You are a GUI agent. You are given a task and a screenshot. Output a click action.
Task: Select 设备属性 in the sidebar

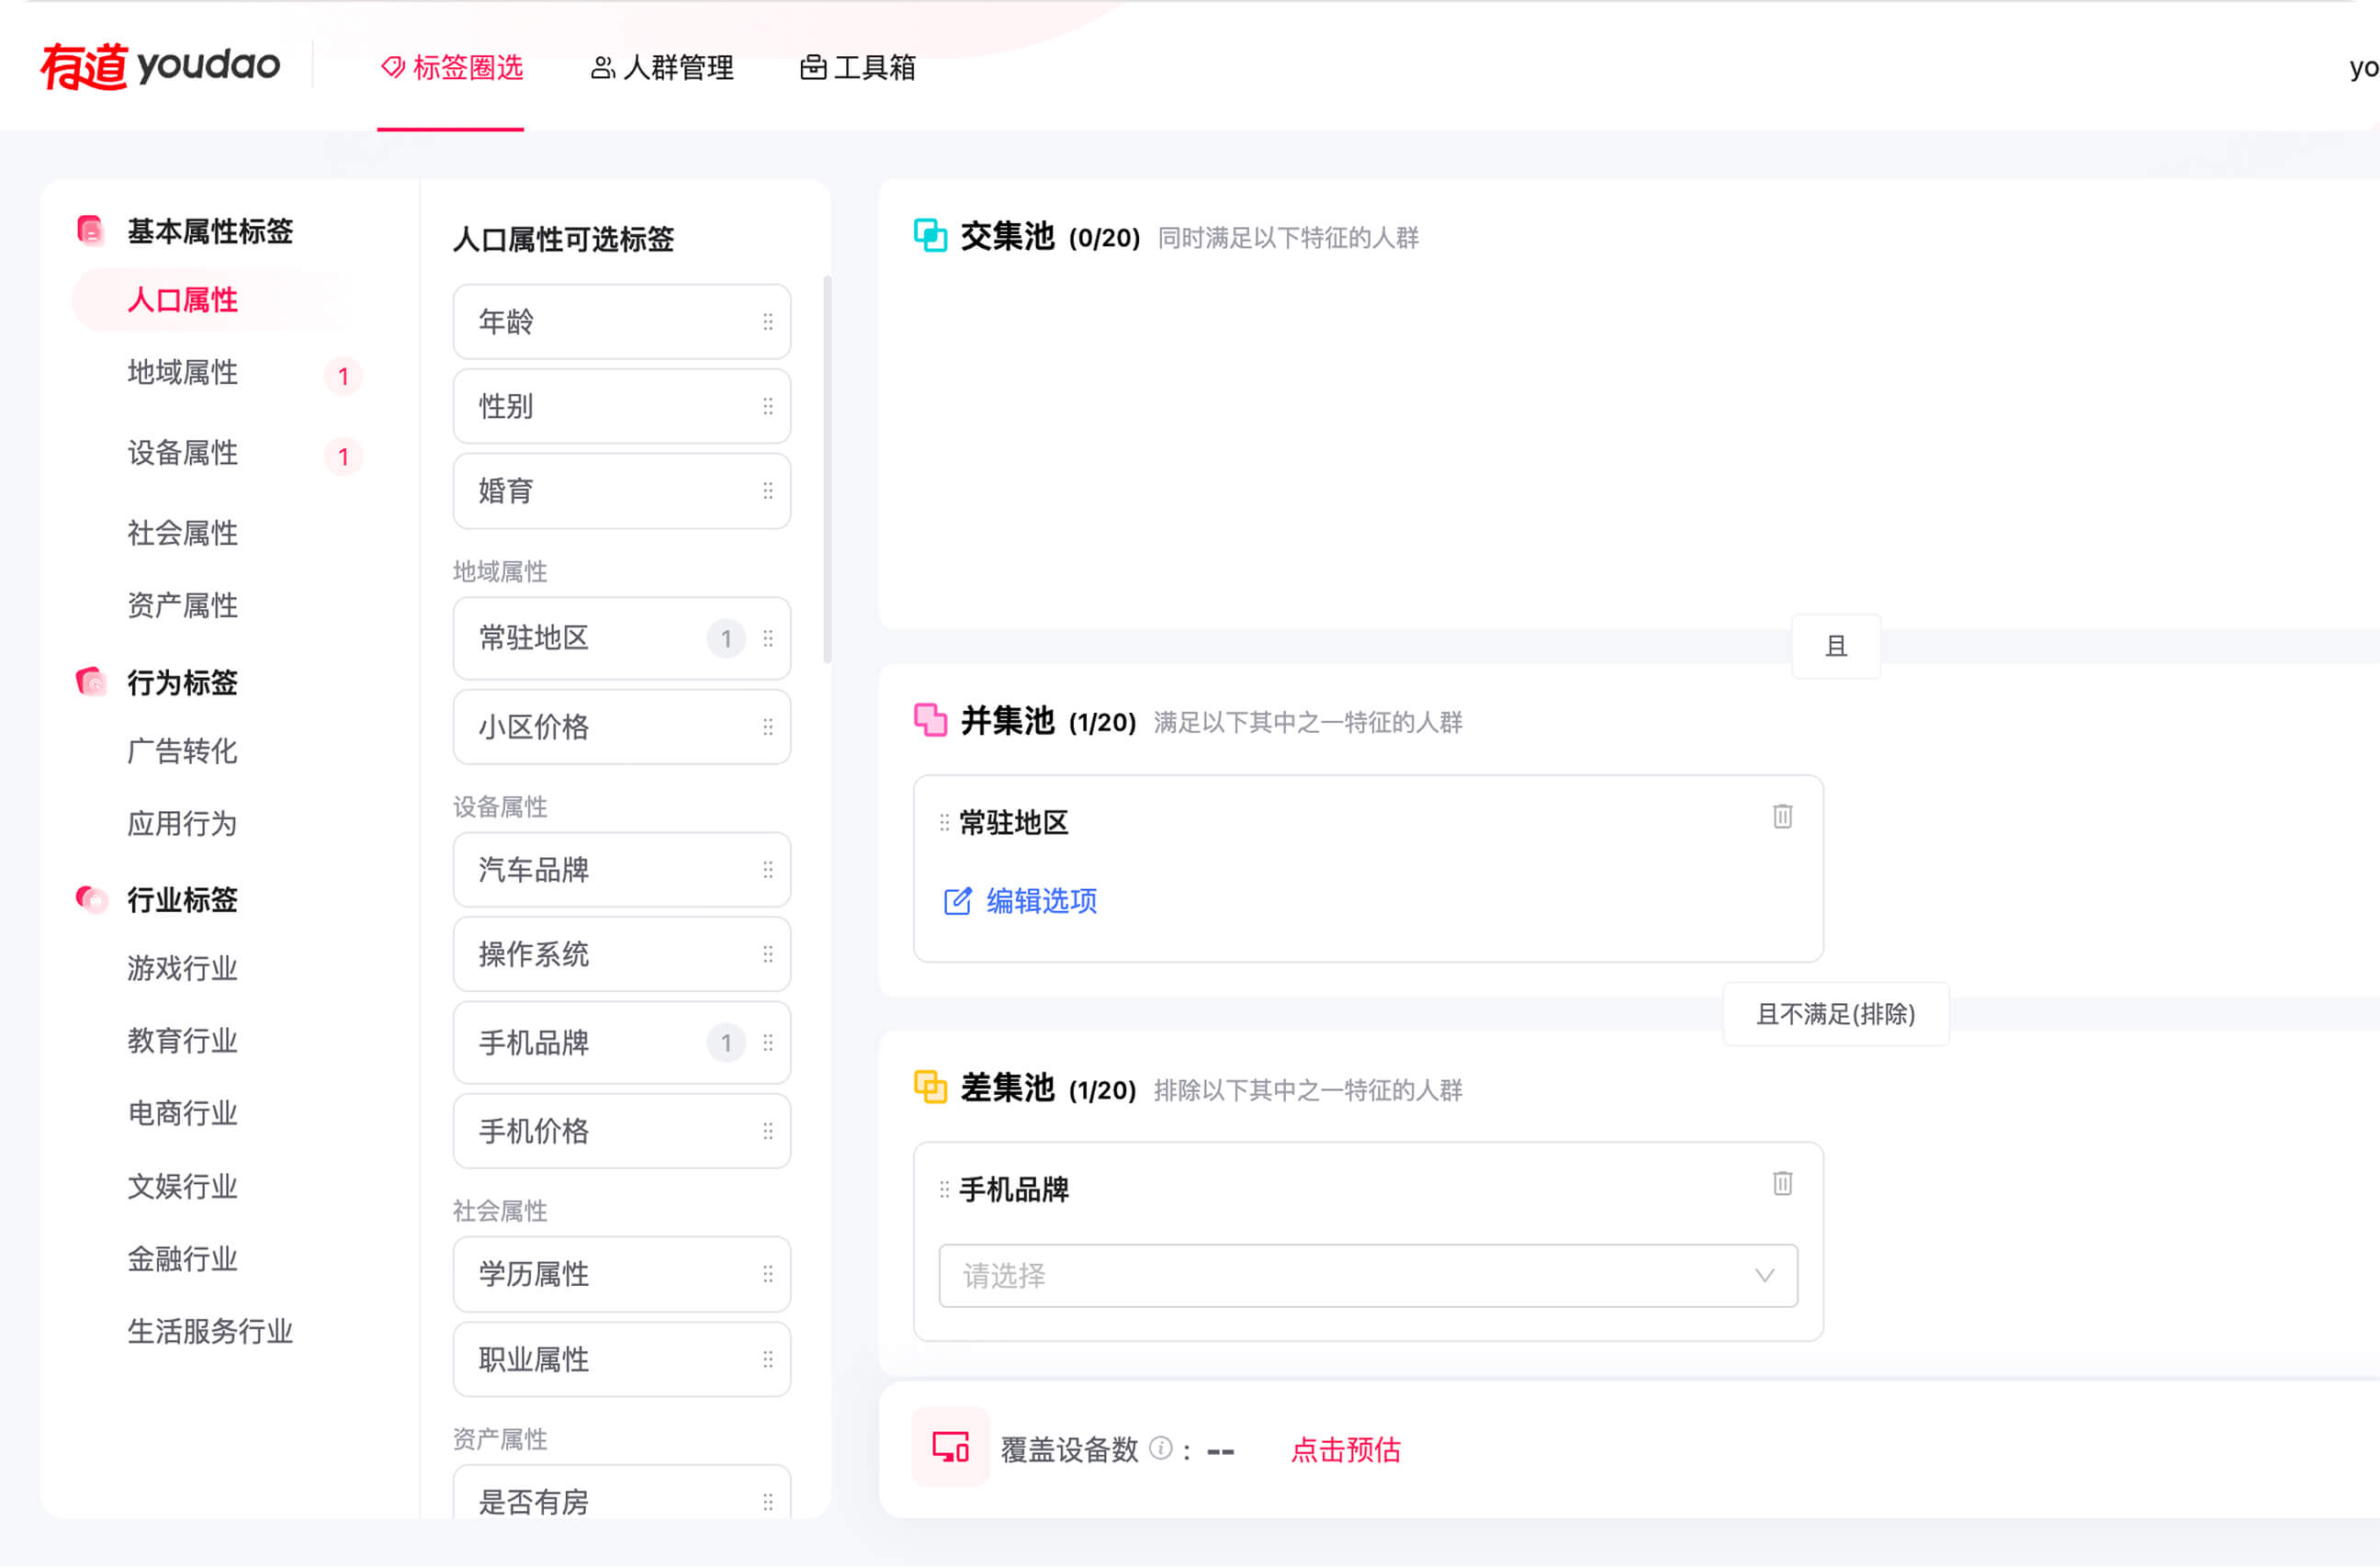182,453
